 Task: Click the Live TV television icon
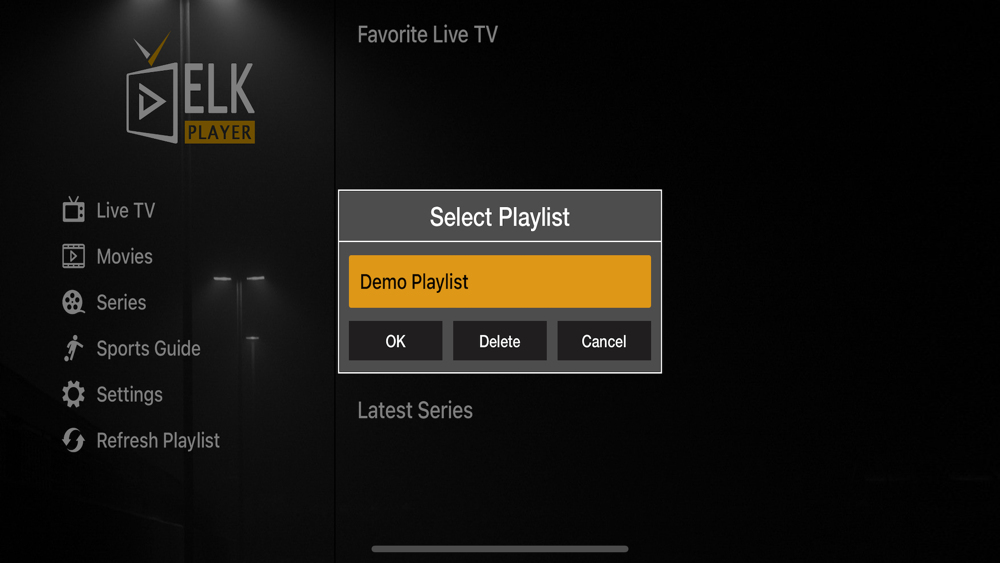coord(73,209)
